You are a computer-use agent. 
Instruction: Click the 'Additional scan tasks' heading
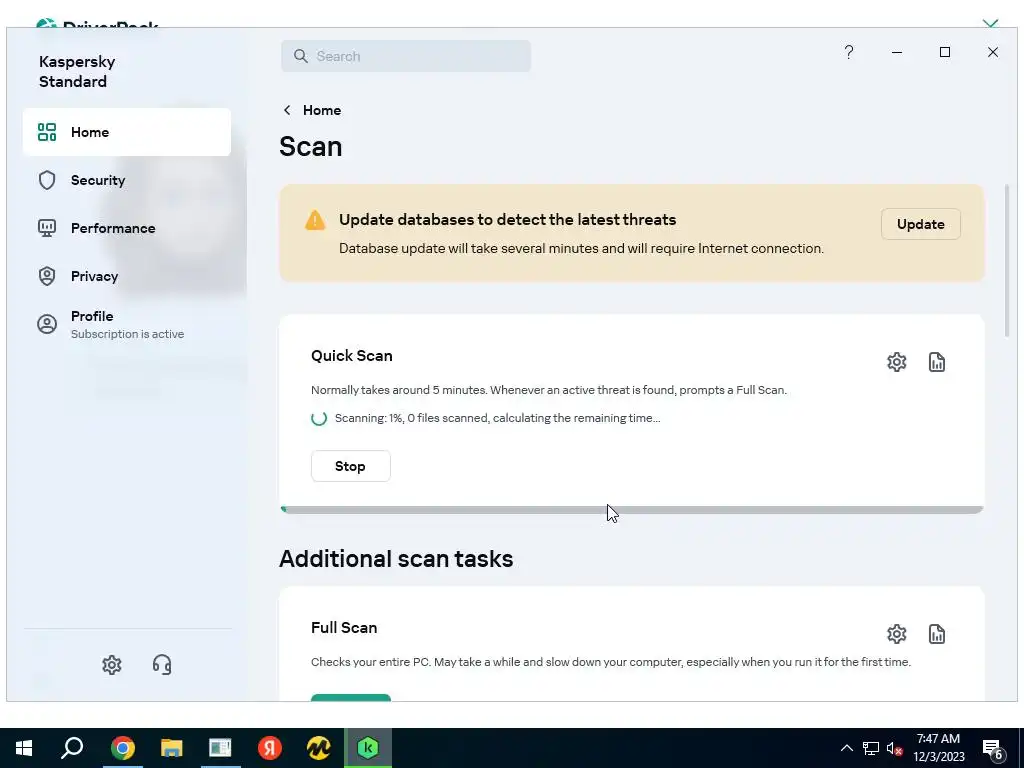(x=396, y=559)
